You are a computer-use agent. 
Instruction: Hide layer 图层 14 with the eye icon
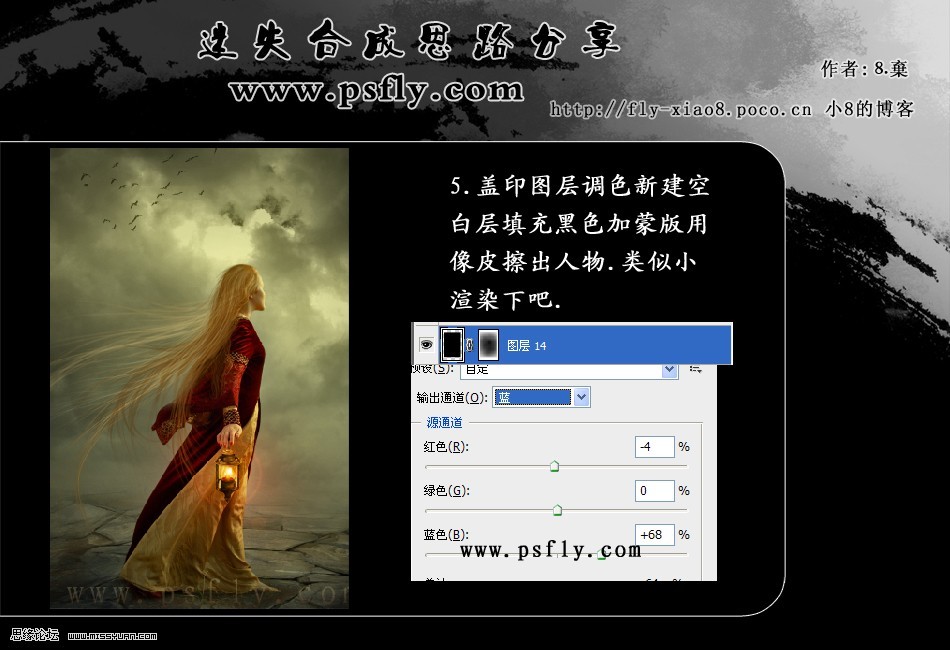pos(427,345)
